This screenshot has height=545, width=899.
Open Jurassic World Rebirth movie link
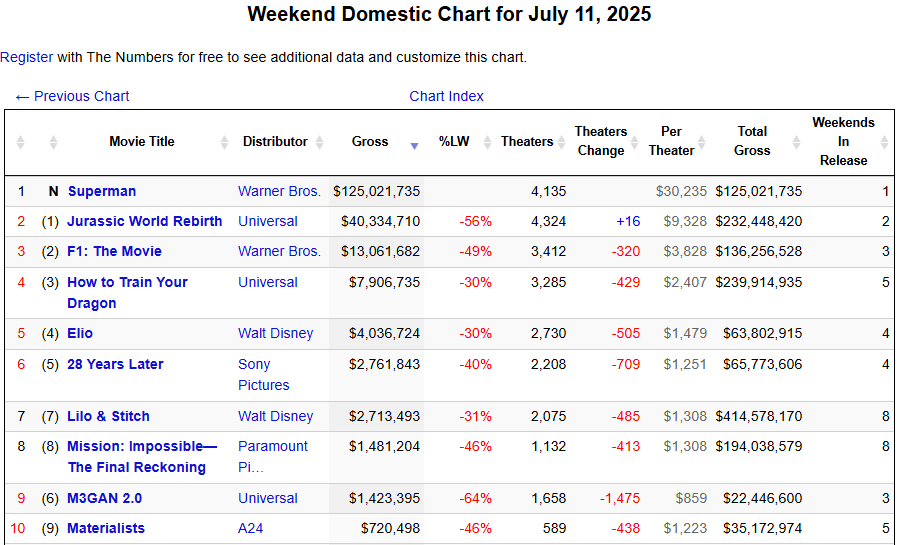pos(144,221)
